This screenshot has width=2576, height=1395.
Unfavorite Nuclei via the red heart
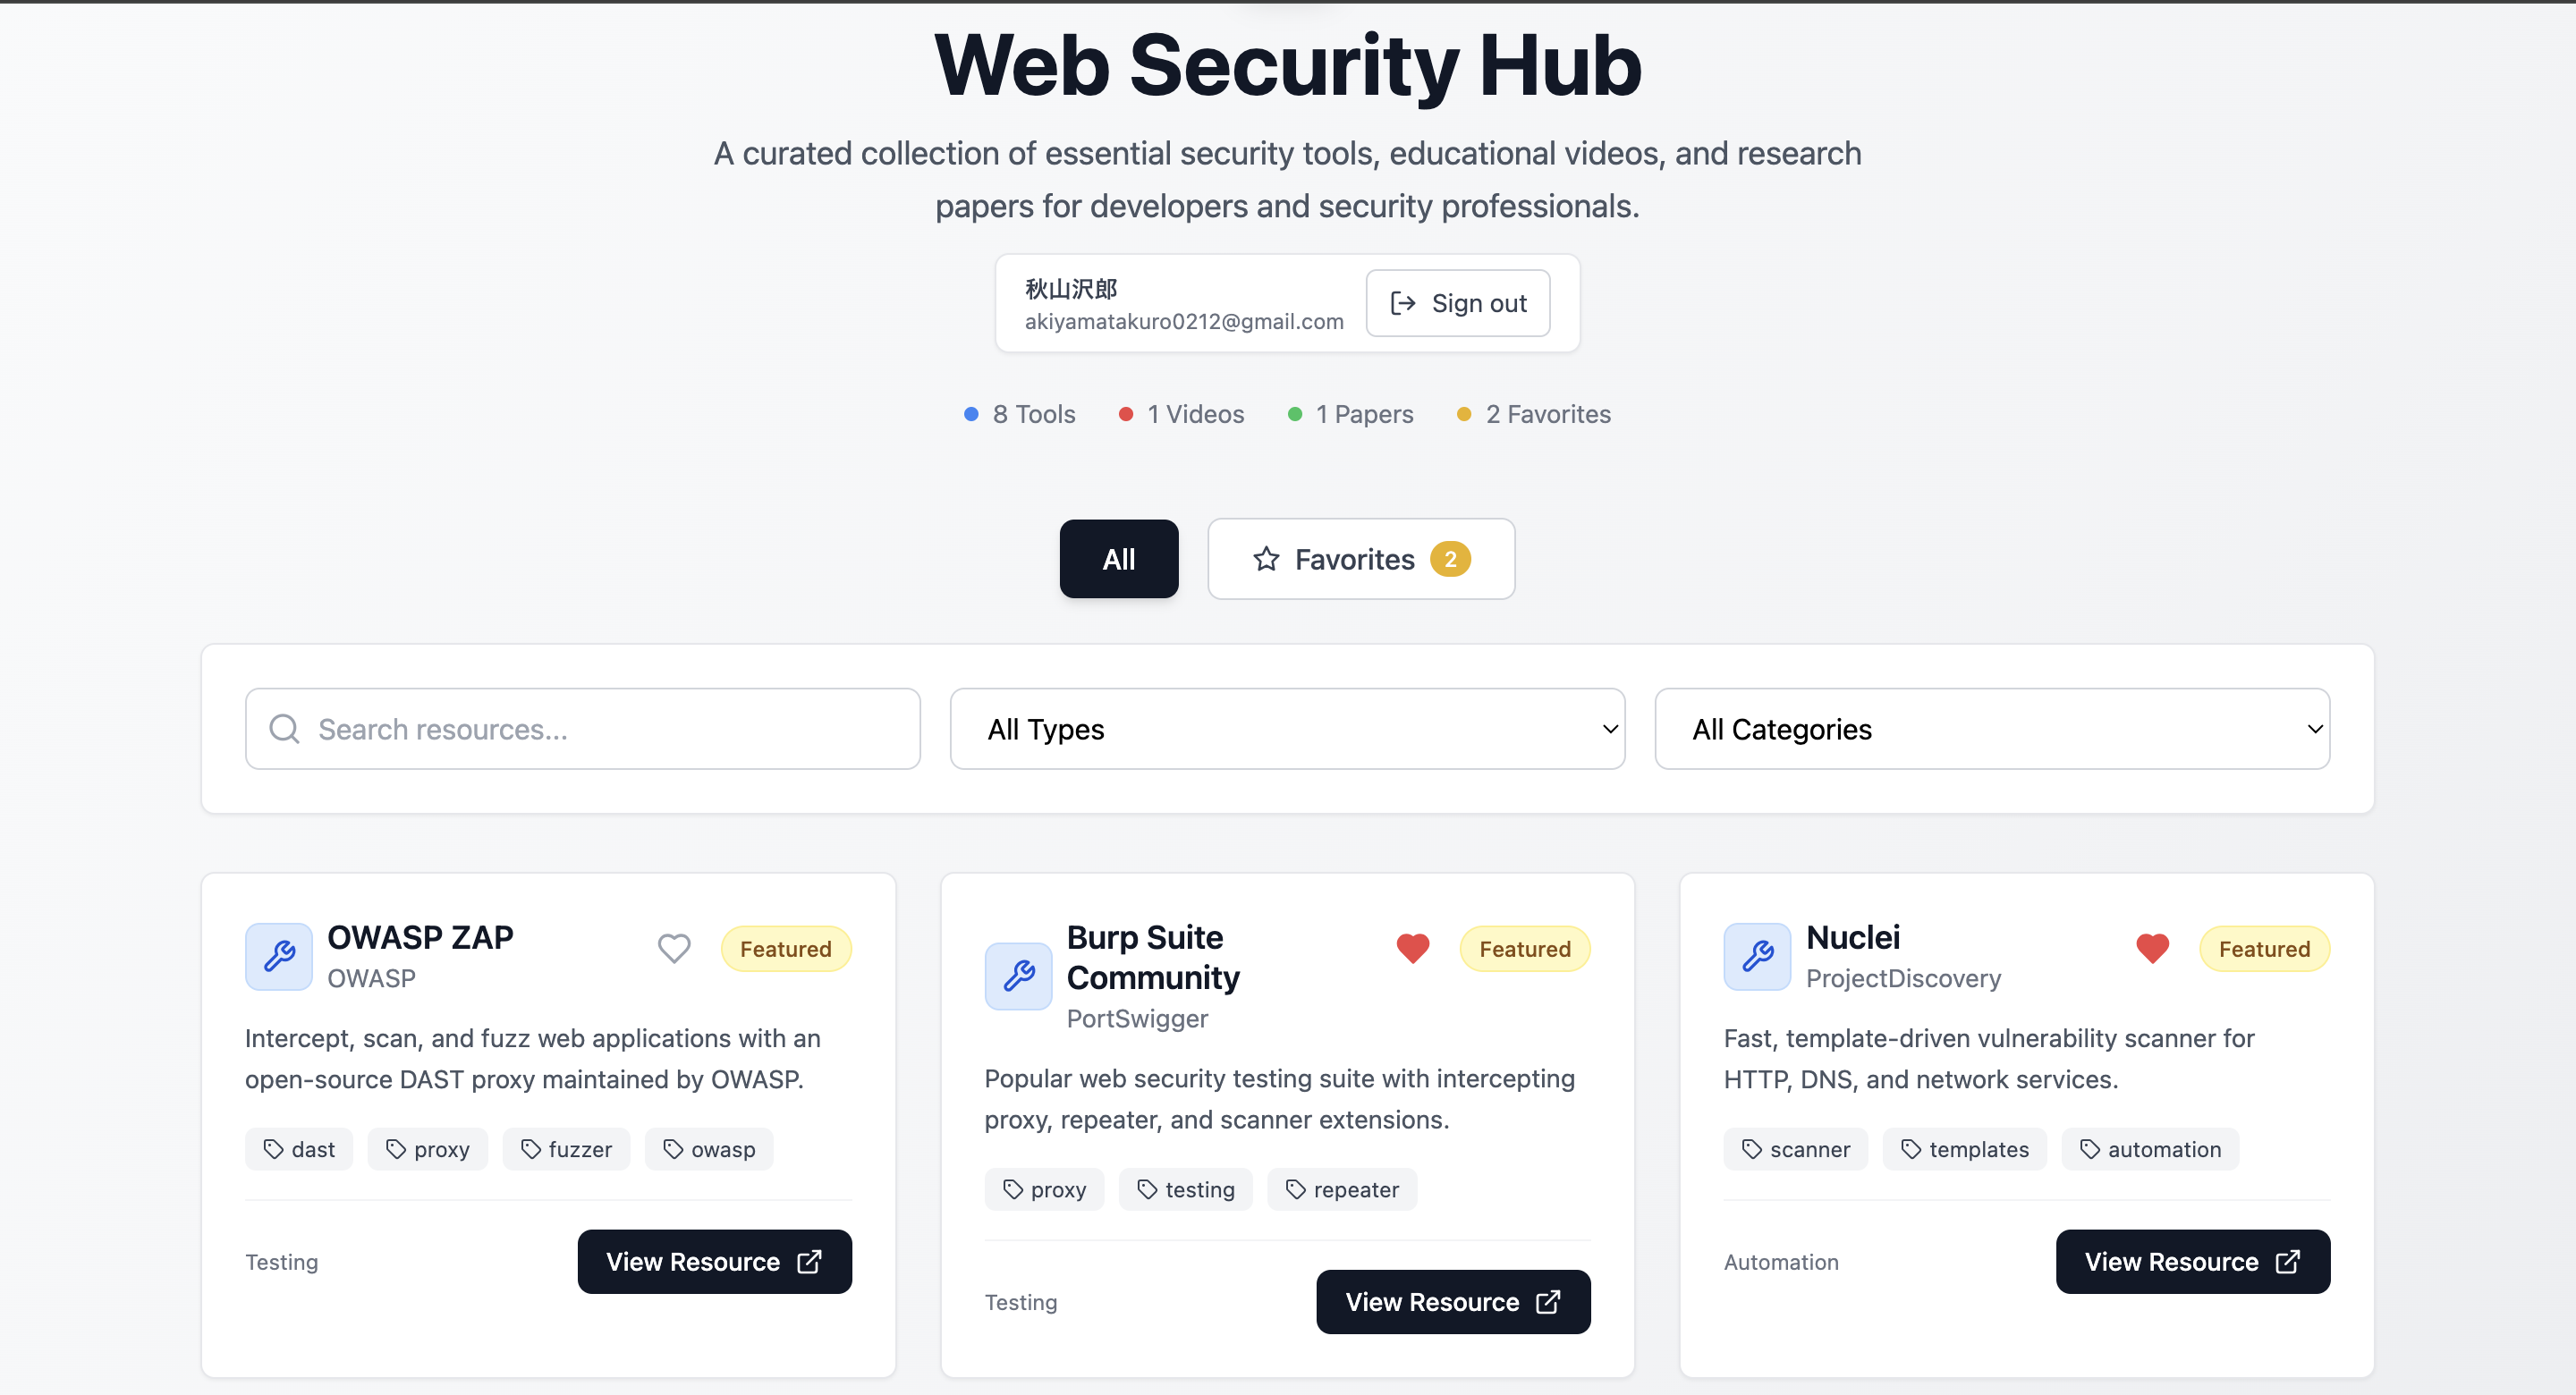pos(2151,948)
